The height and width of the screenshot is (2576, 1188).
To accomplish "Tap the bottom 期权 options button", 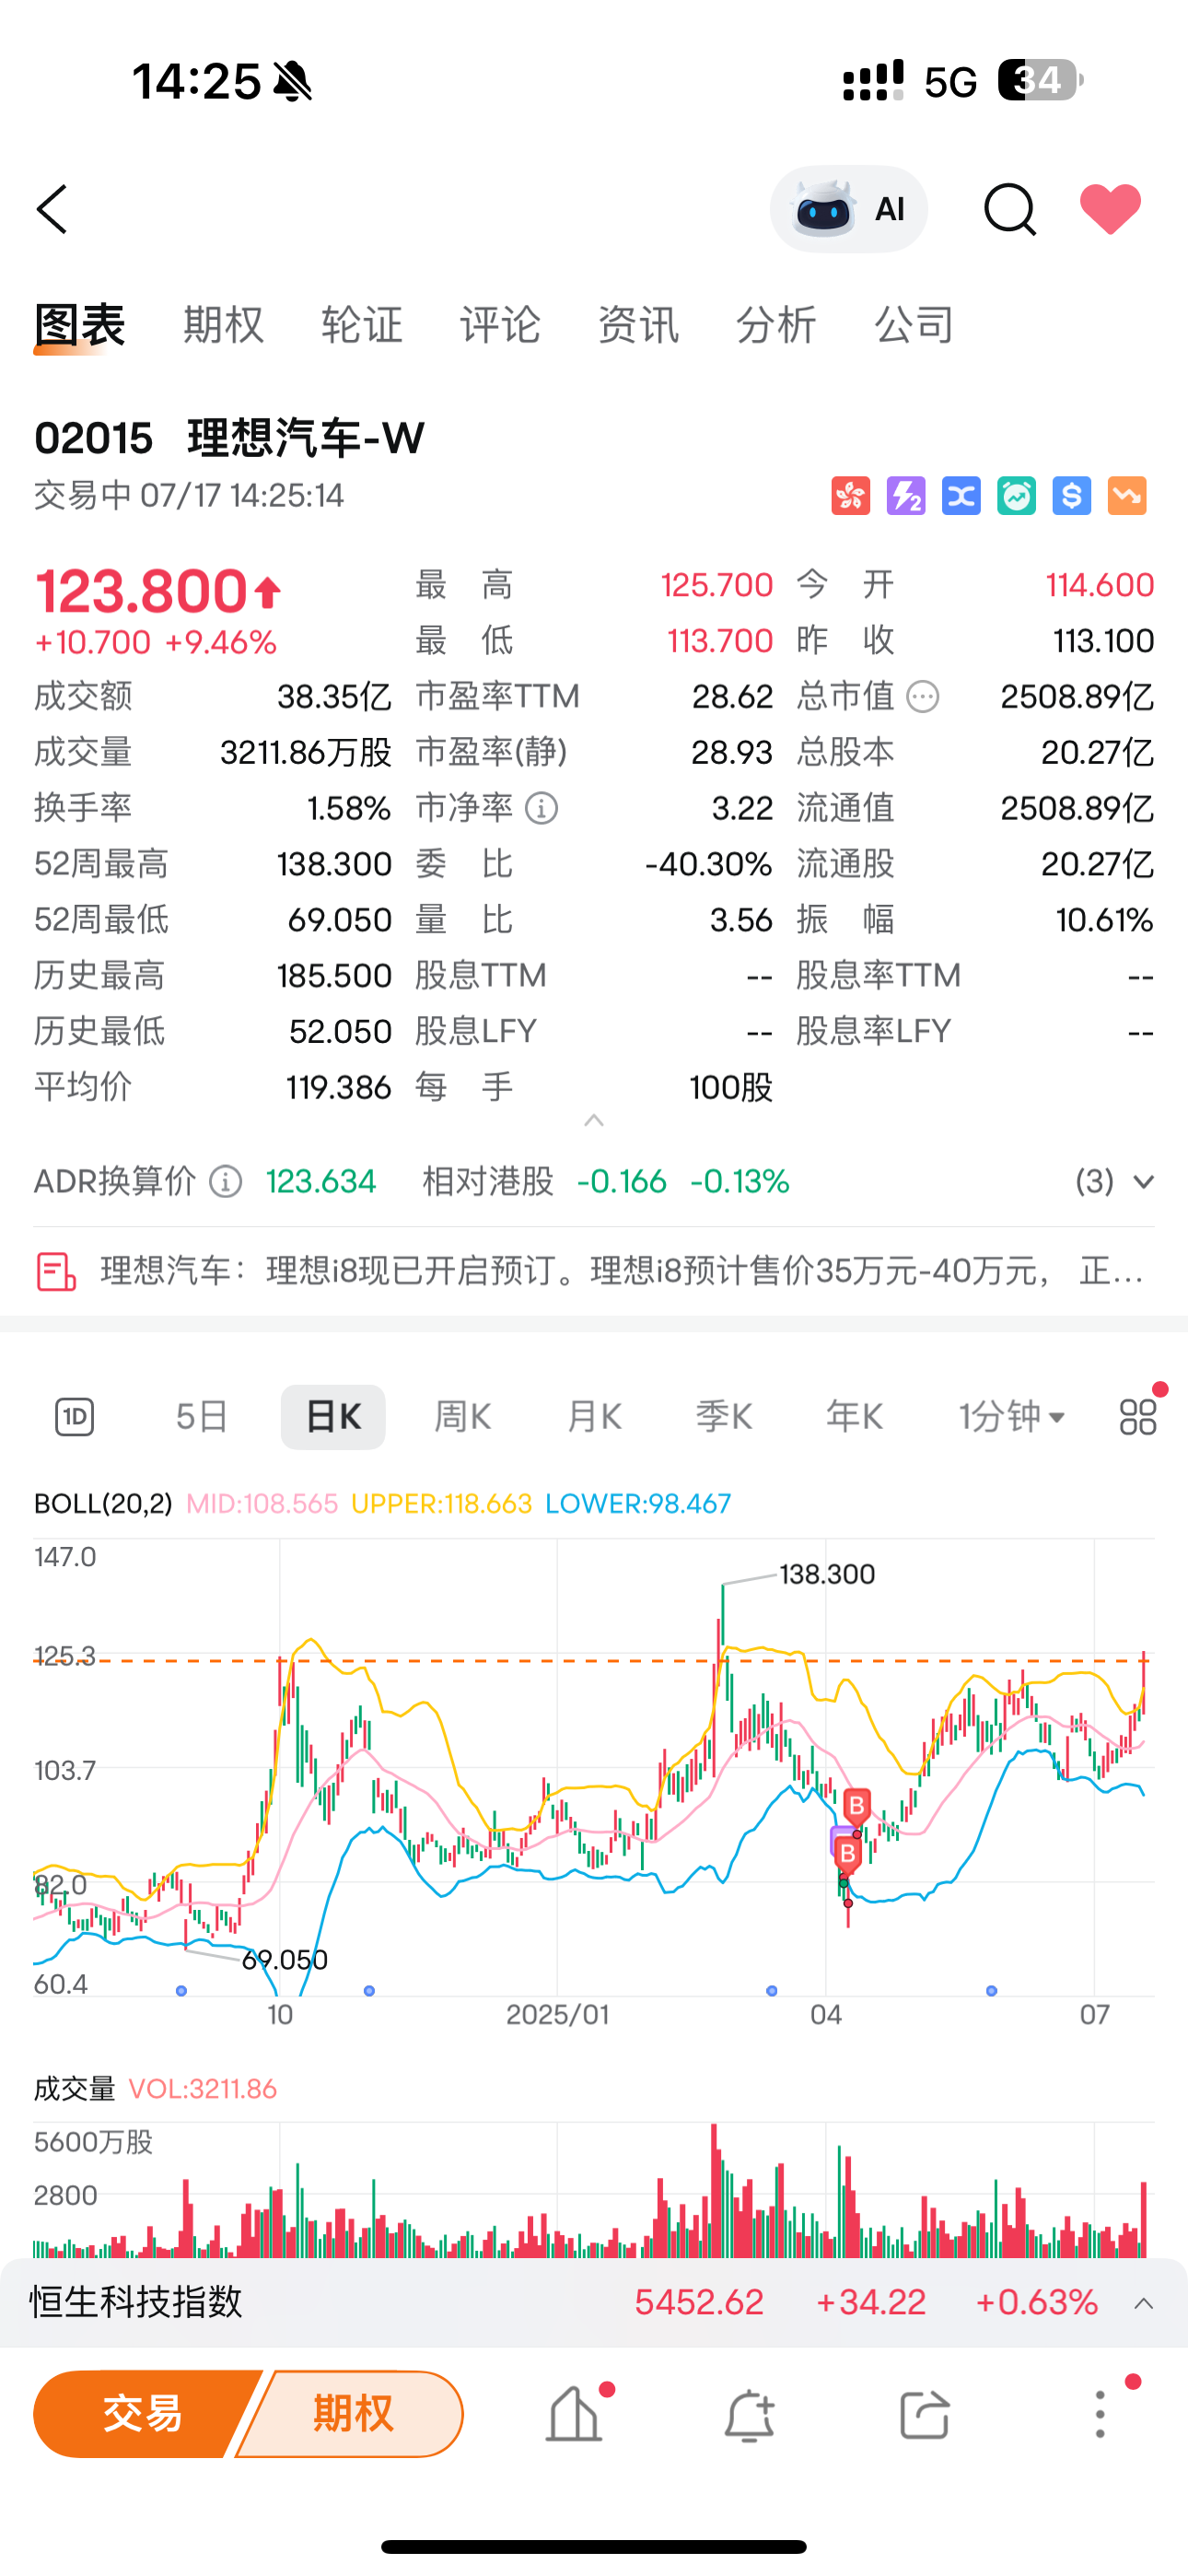I will [352, 2414].
